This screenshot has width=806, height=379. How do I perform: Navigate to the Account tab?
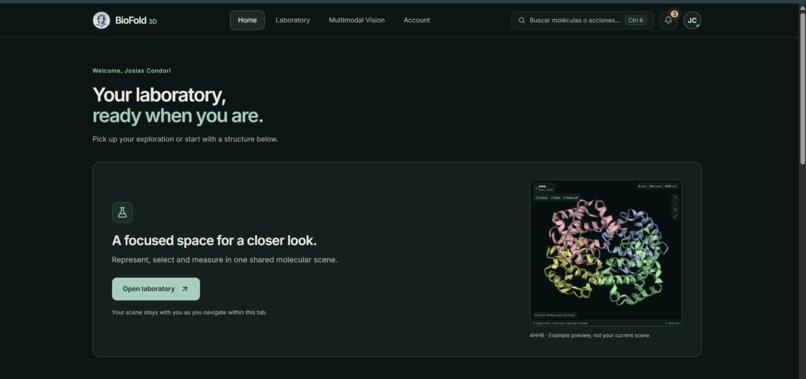coord(417,20)
